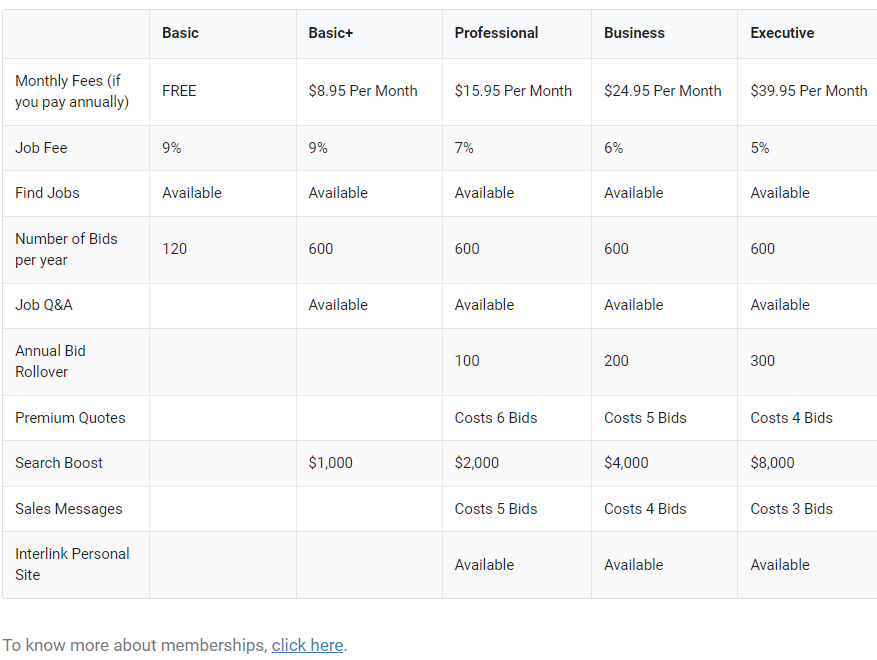Select the $8.95 Per Month cell
The width and height of the screenshot is (877, 660).
[x=363, y=91]
